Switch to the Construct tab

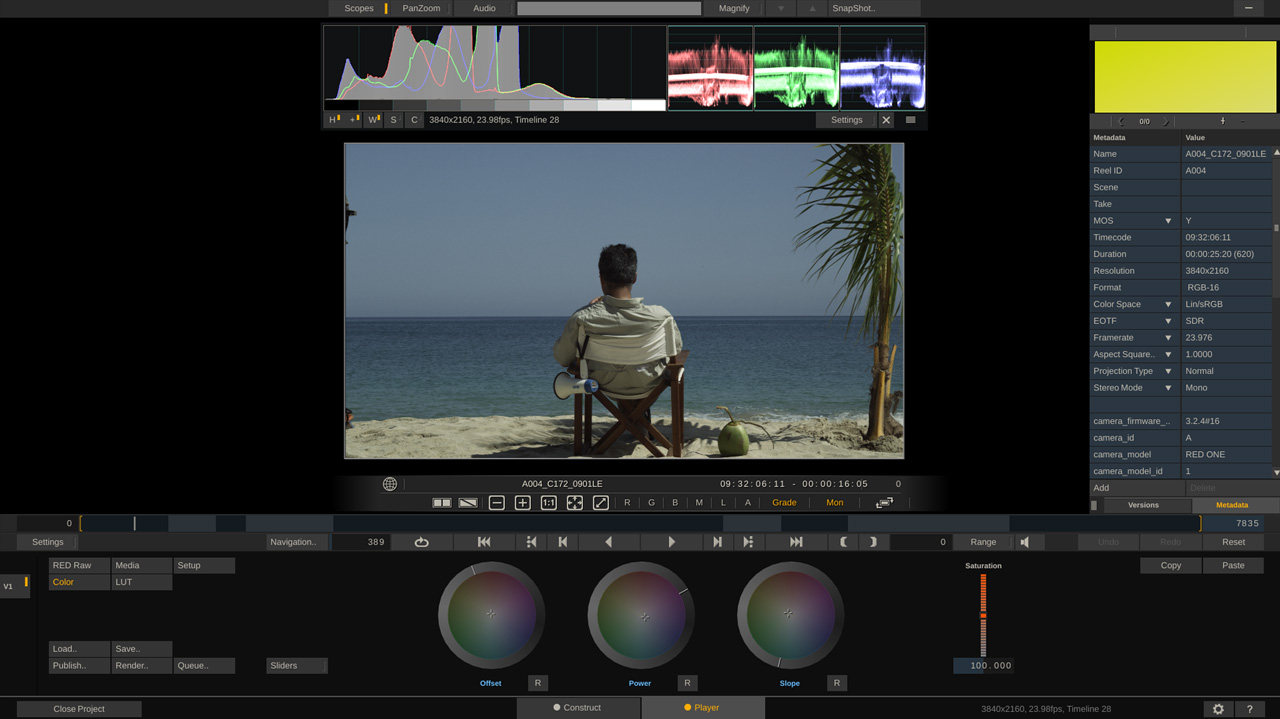pyautogui.click(x=578, y=707)
